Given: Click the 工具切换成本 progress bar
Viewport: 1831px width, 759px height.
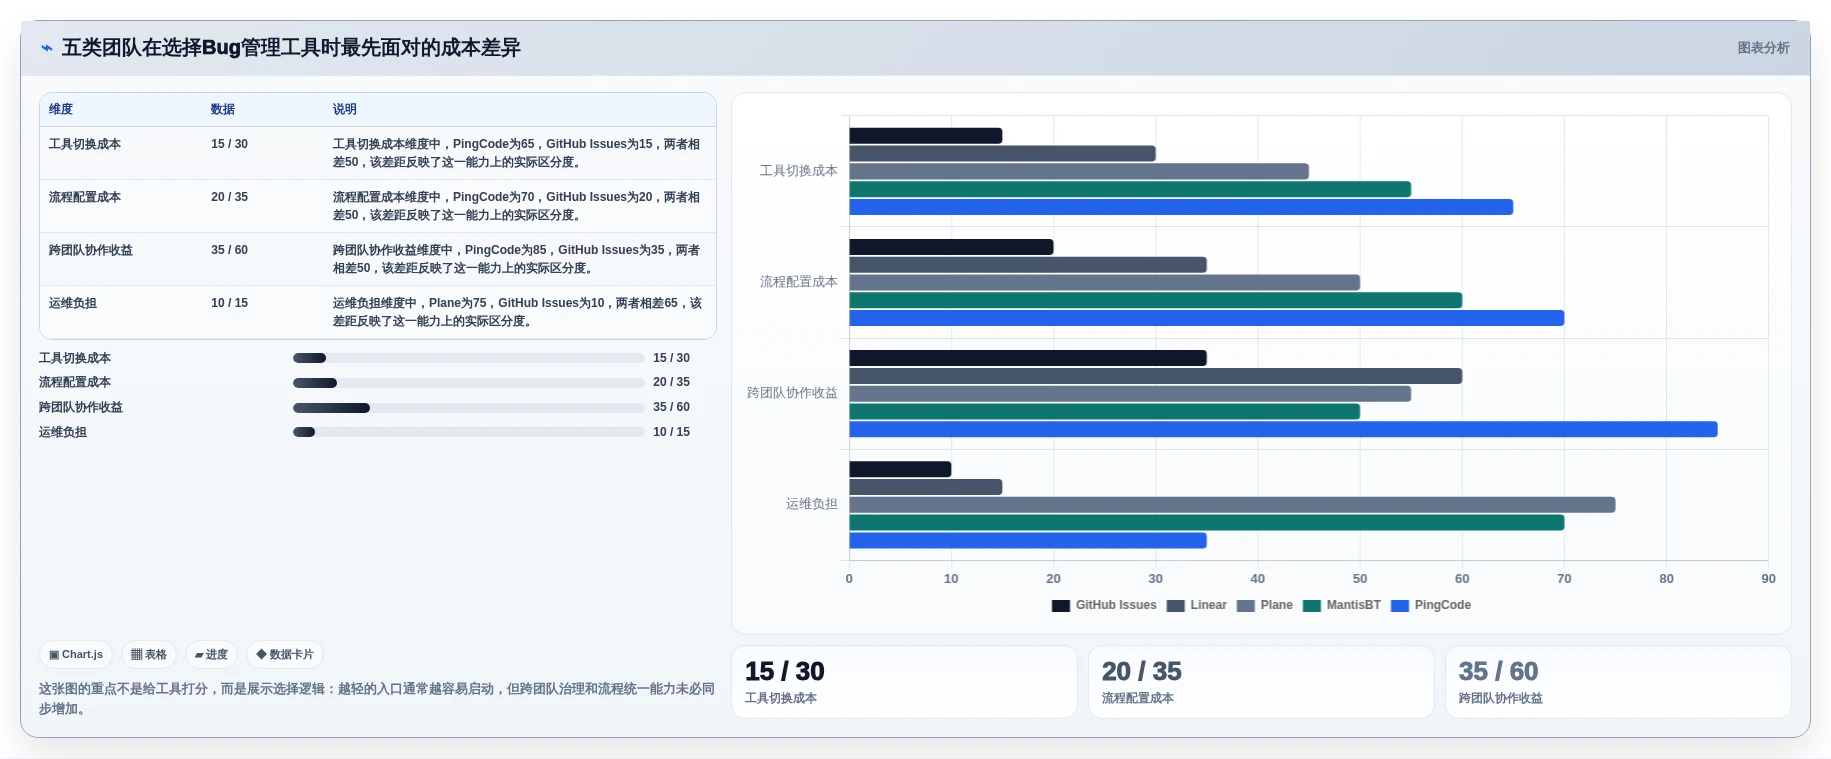Looking at the screenshot, I should click(x=468, y=358).
